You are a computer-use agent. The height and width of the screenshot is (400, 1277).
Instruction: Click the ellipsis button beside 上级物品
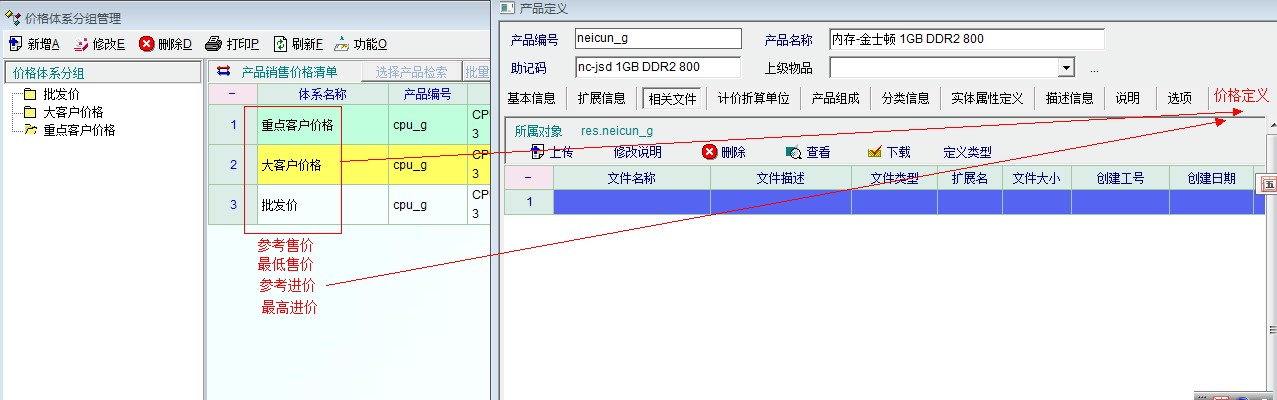1094,69
